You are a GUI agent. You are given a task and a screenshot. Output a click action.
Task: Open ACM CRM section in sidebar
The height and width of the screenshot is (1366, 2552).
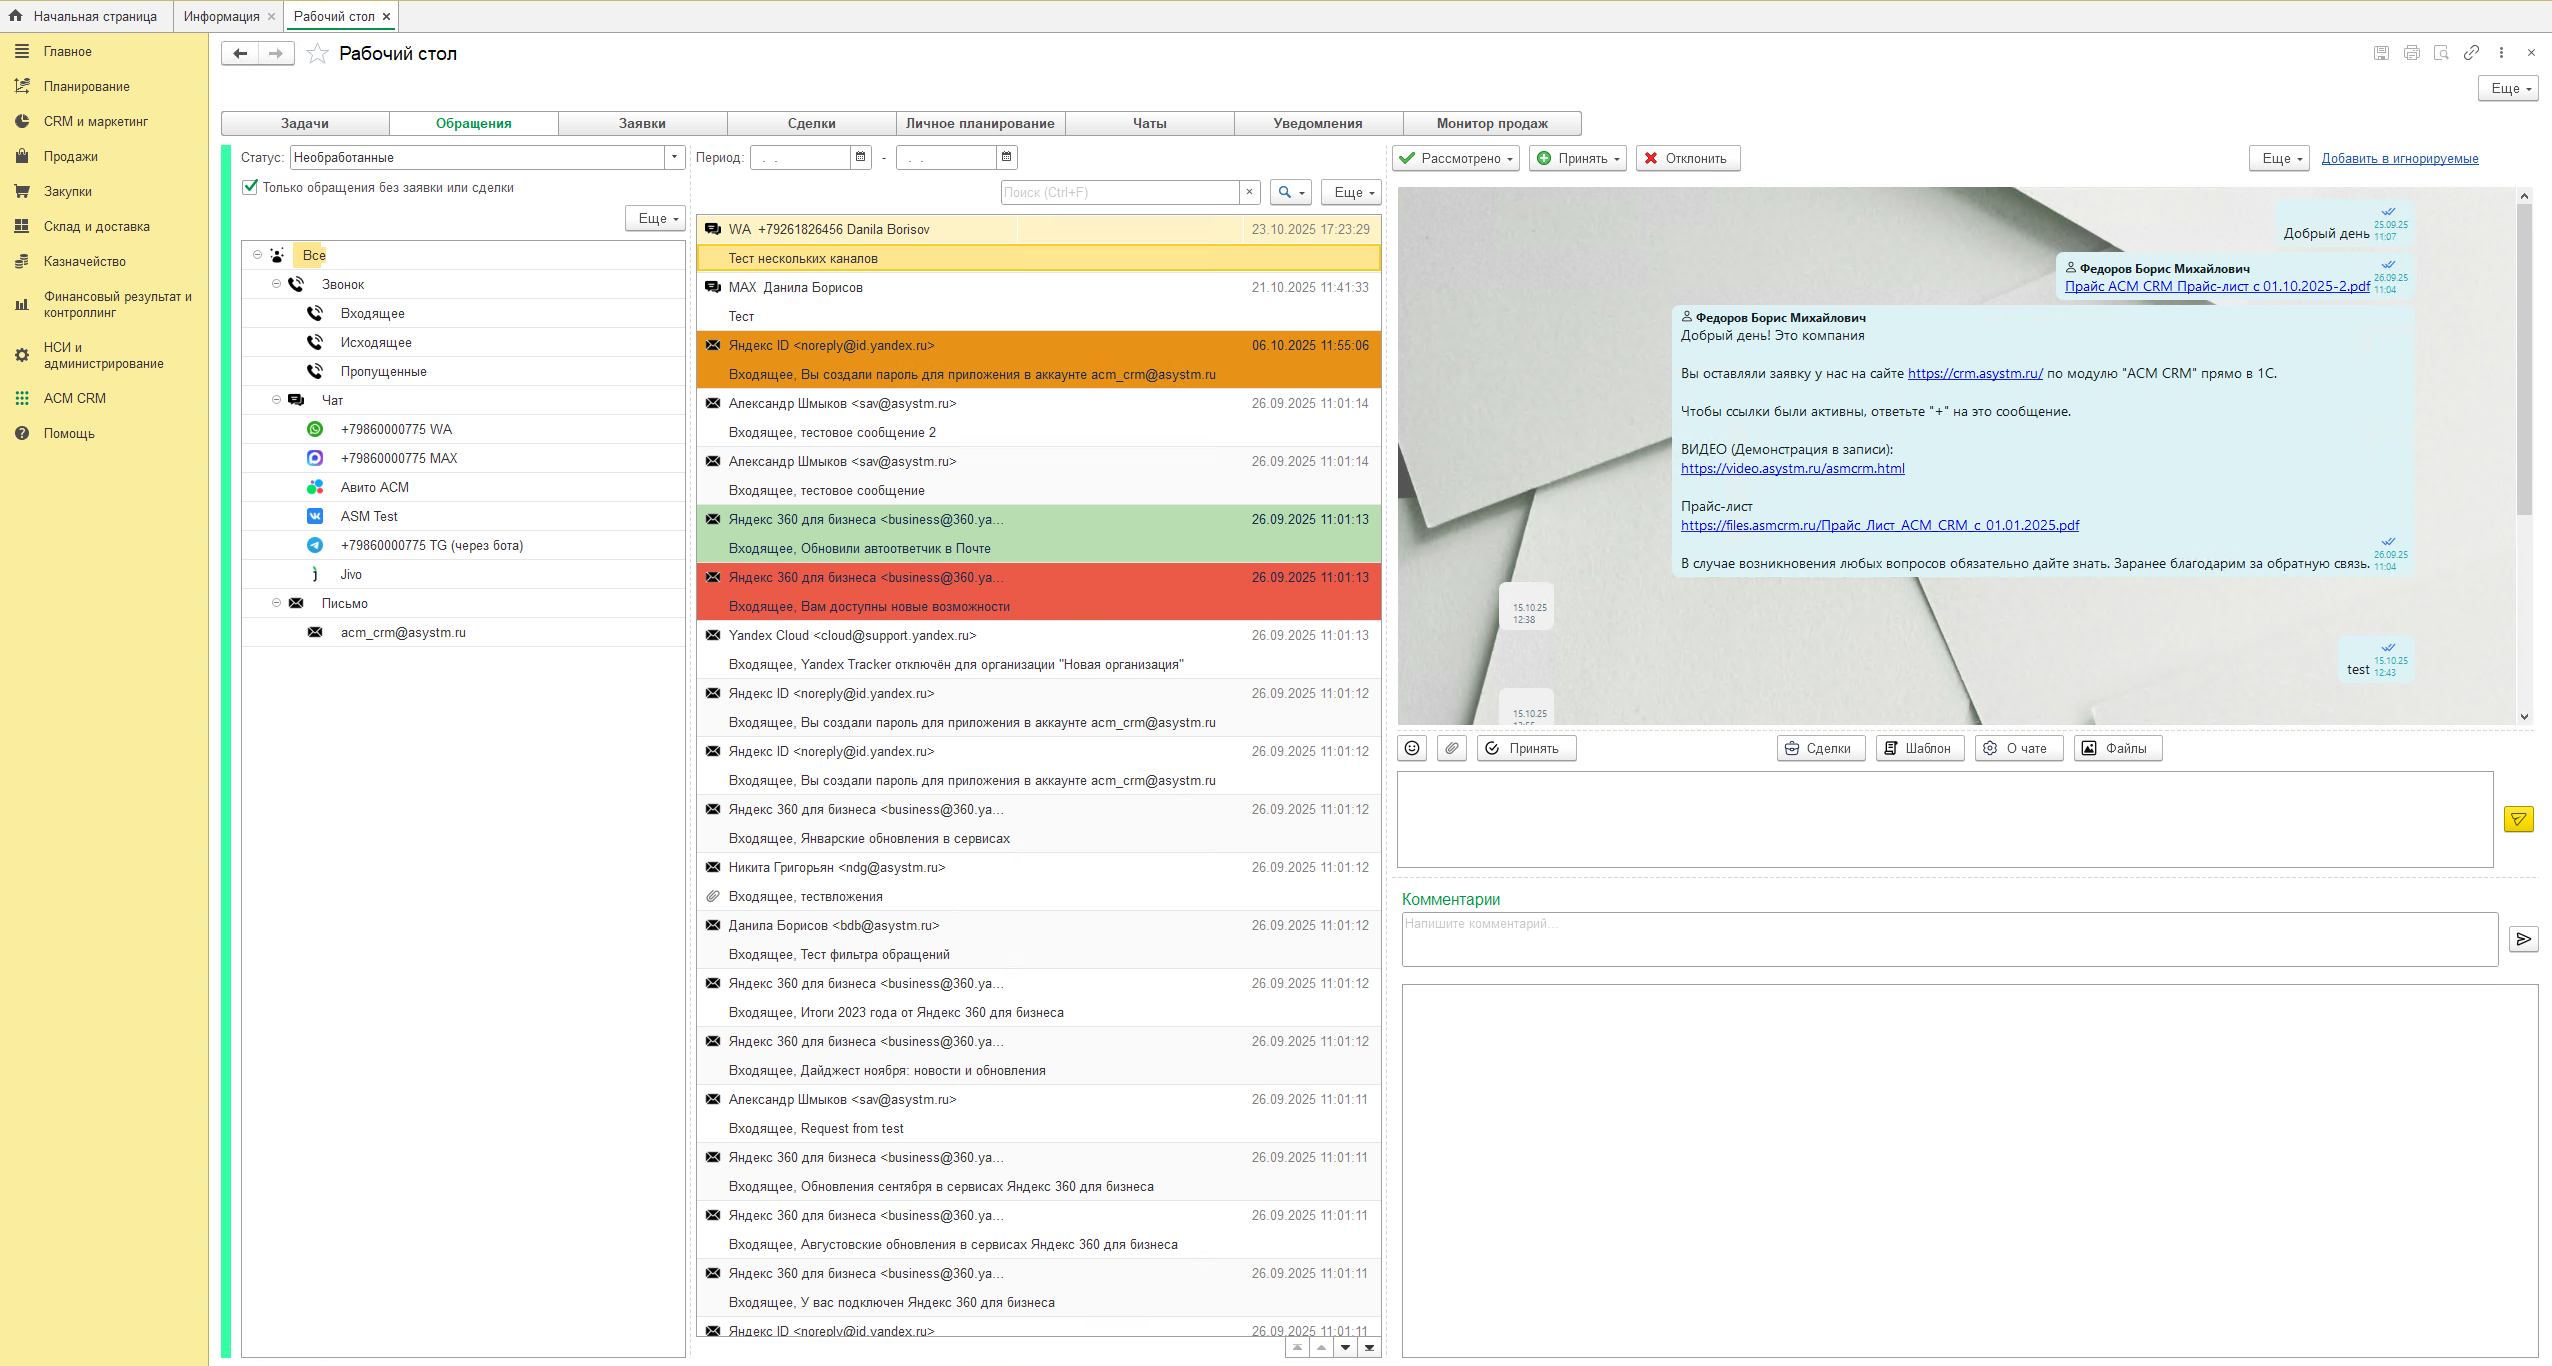coord(75,398)
